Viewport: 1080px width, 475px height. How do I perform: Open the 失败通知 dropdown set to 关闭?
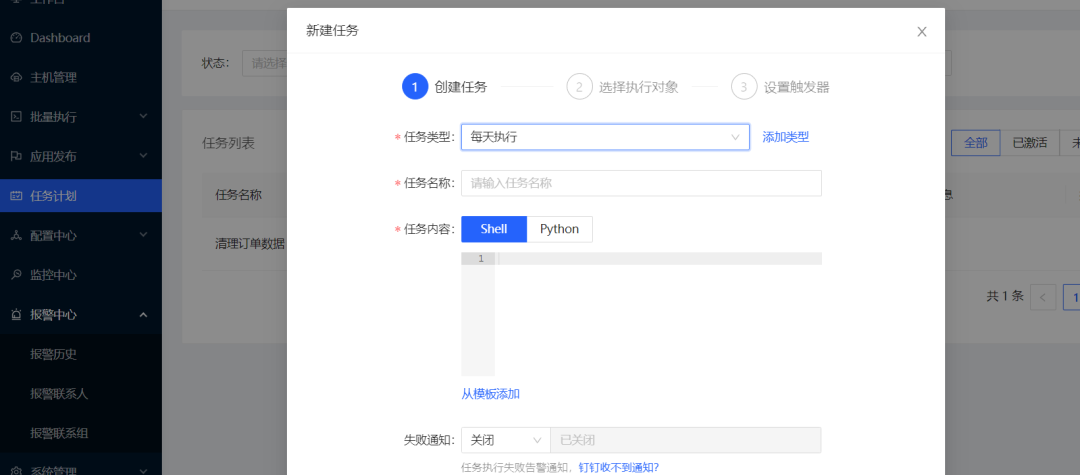[x=505, y=441]
